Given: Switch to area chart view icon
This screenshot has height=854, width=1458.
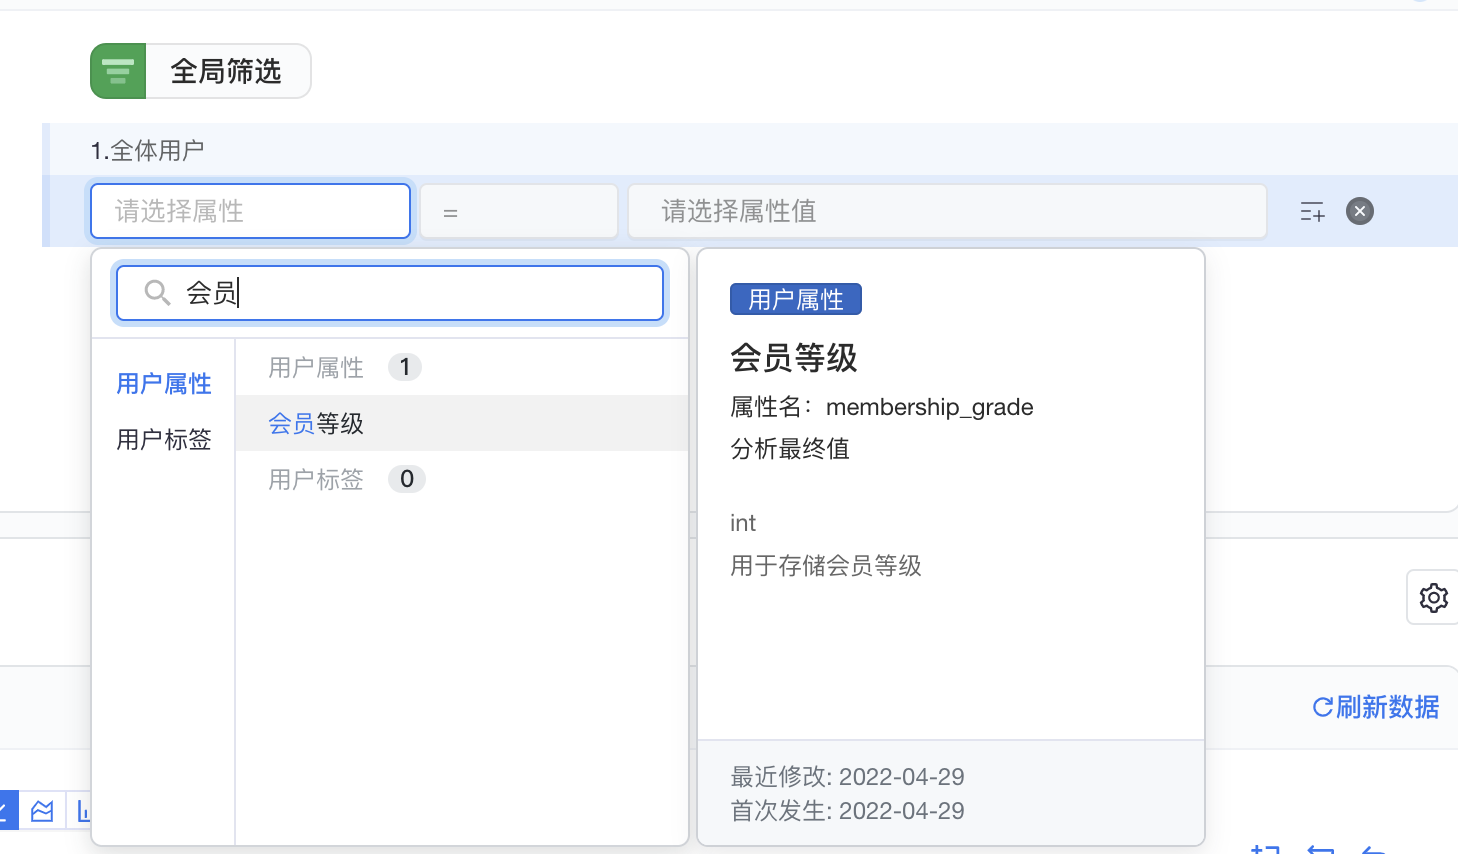Looking at the screenshot, I should pyautogui.click(x=42, y=810).
